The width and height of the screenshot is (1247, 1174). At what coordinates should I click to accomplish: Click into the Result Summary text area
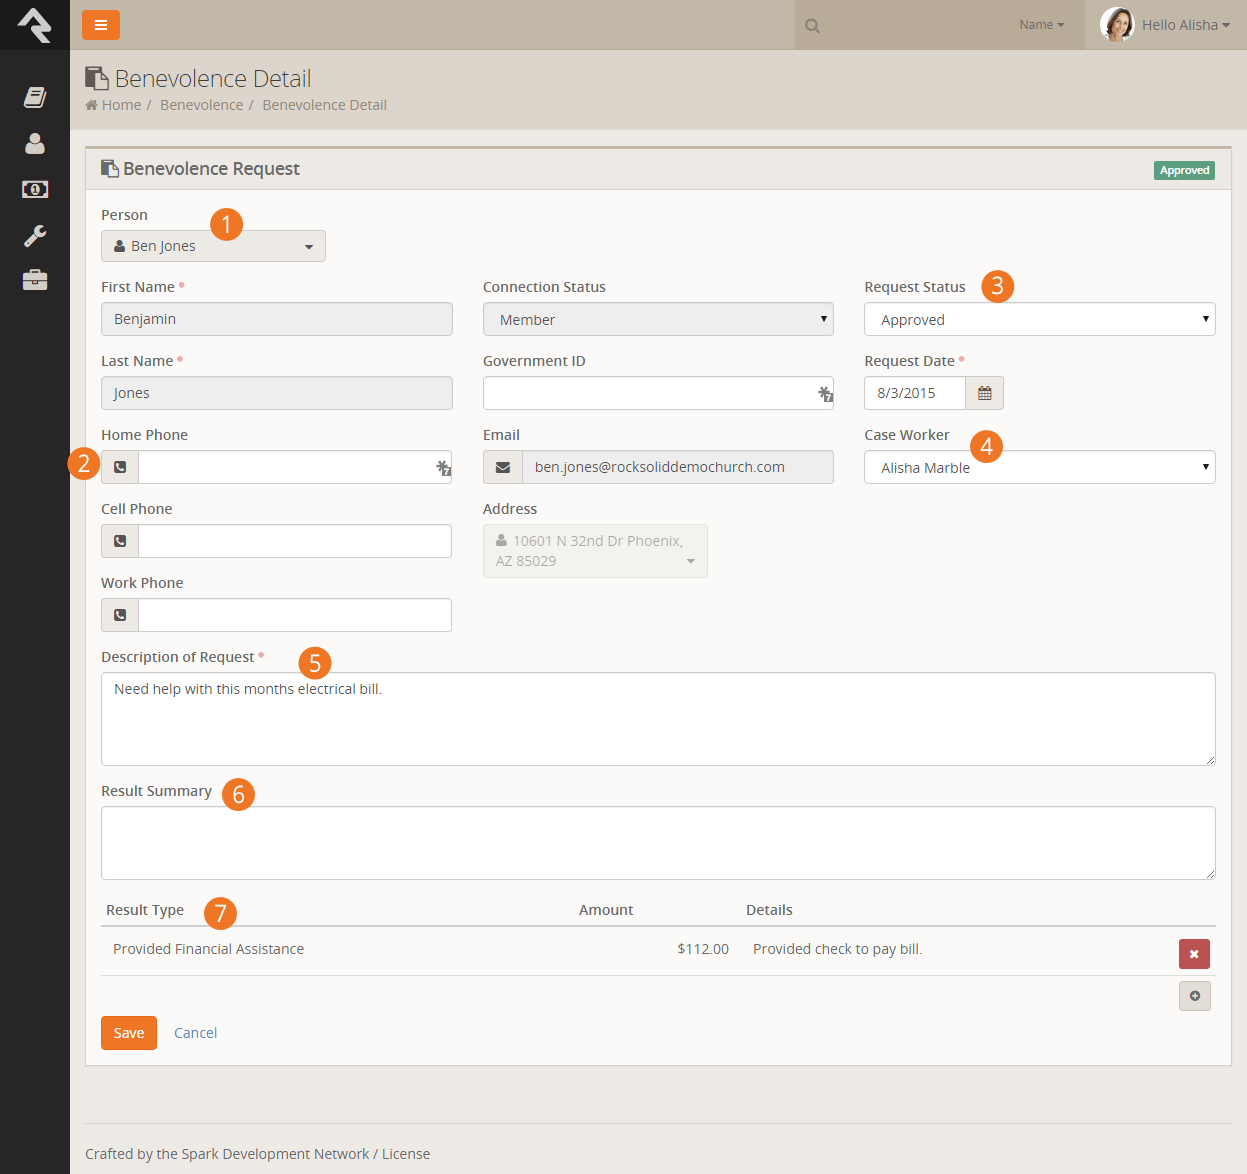658,843
